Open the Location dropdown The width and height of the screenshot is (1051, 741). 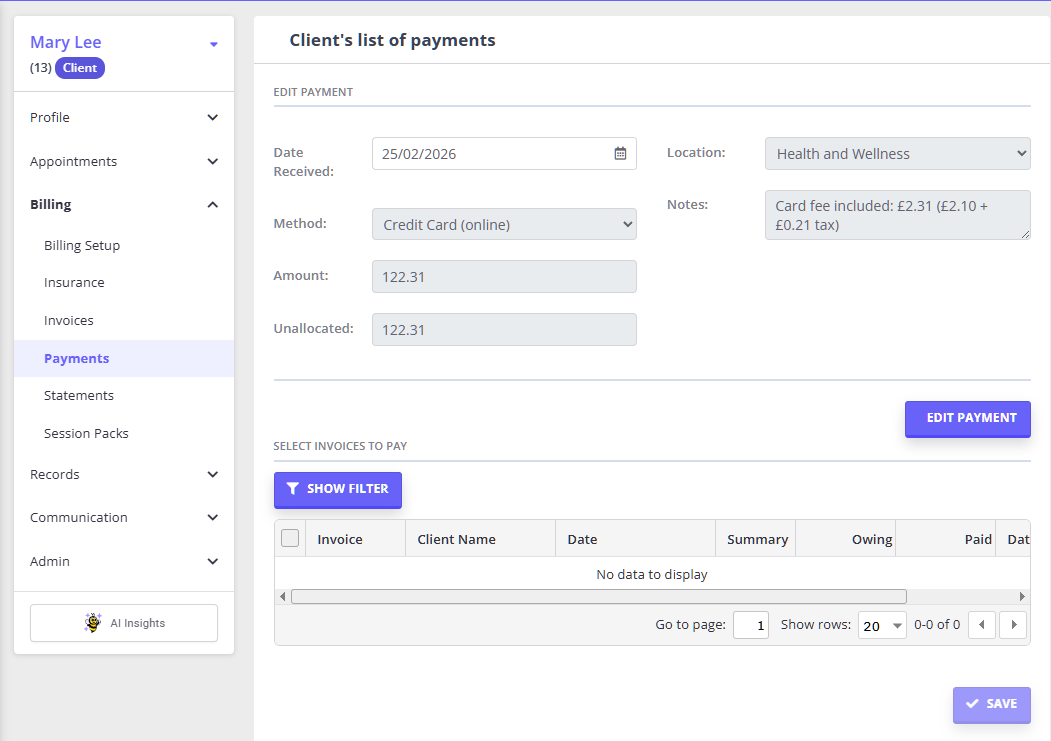point(897,154)
